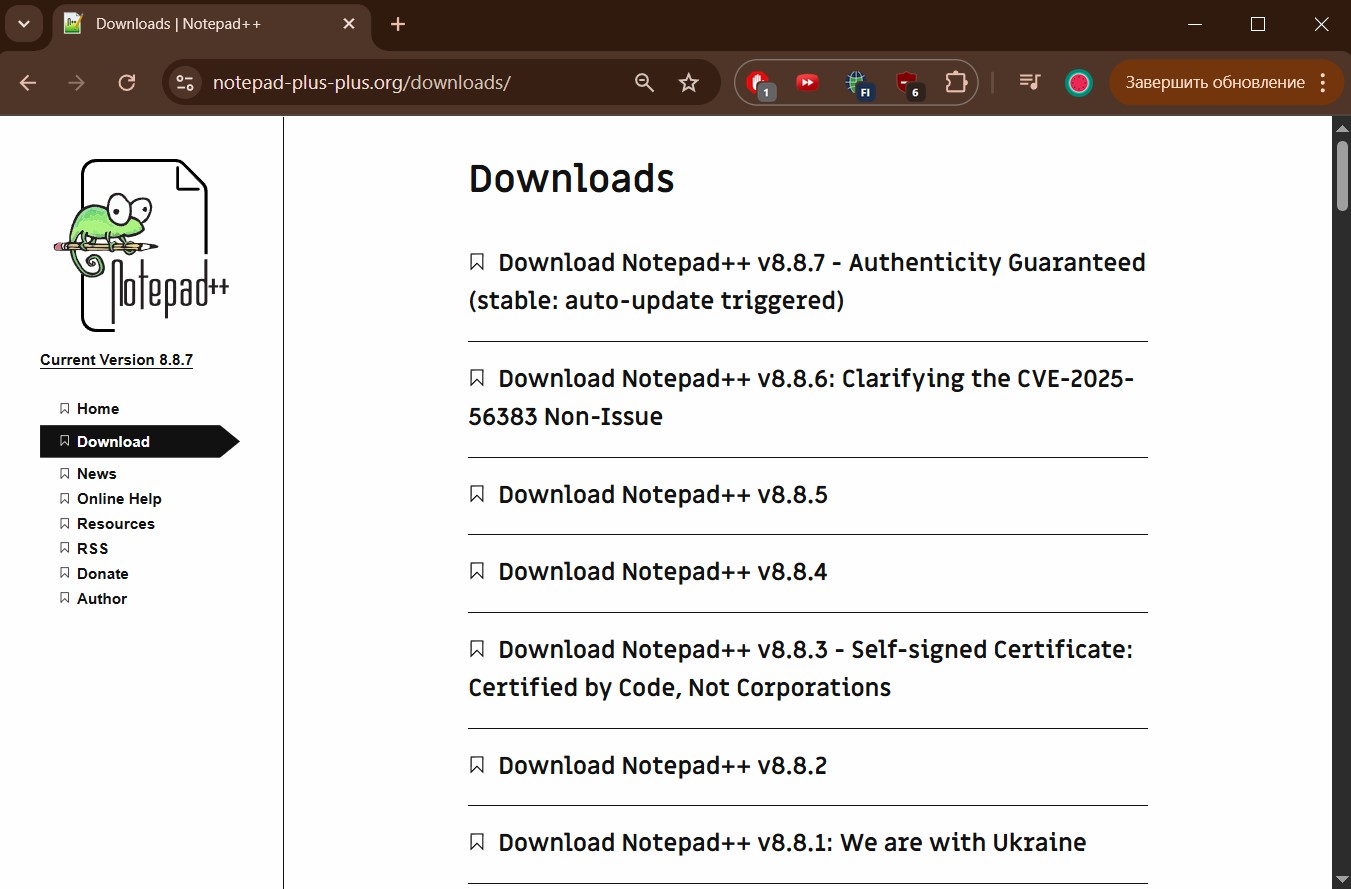Open the globe FI extension icon
Viewport: 1351px width, 889px height.
coord(858,84)
